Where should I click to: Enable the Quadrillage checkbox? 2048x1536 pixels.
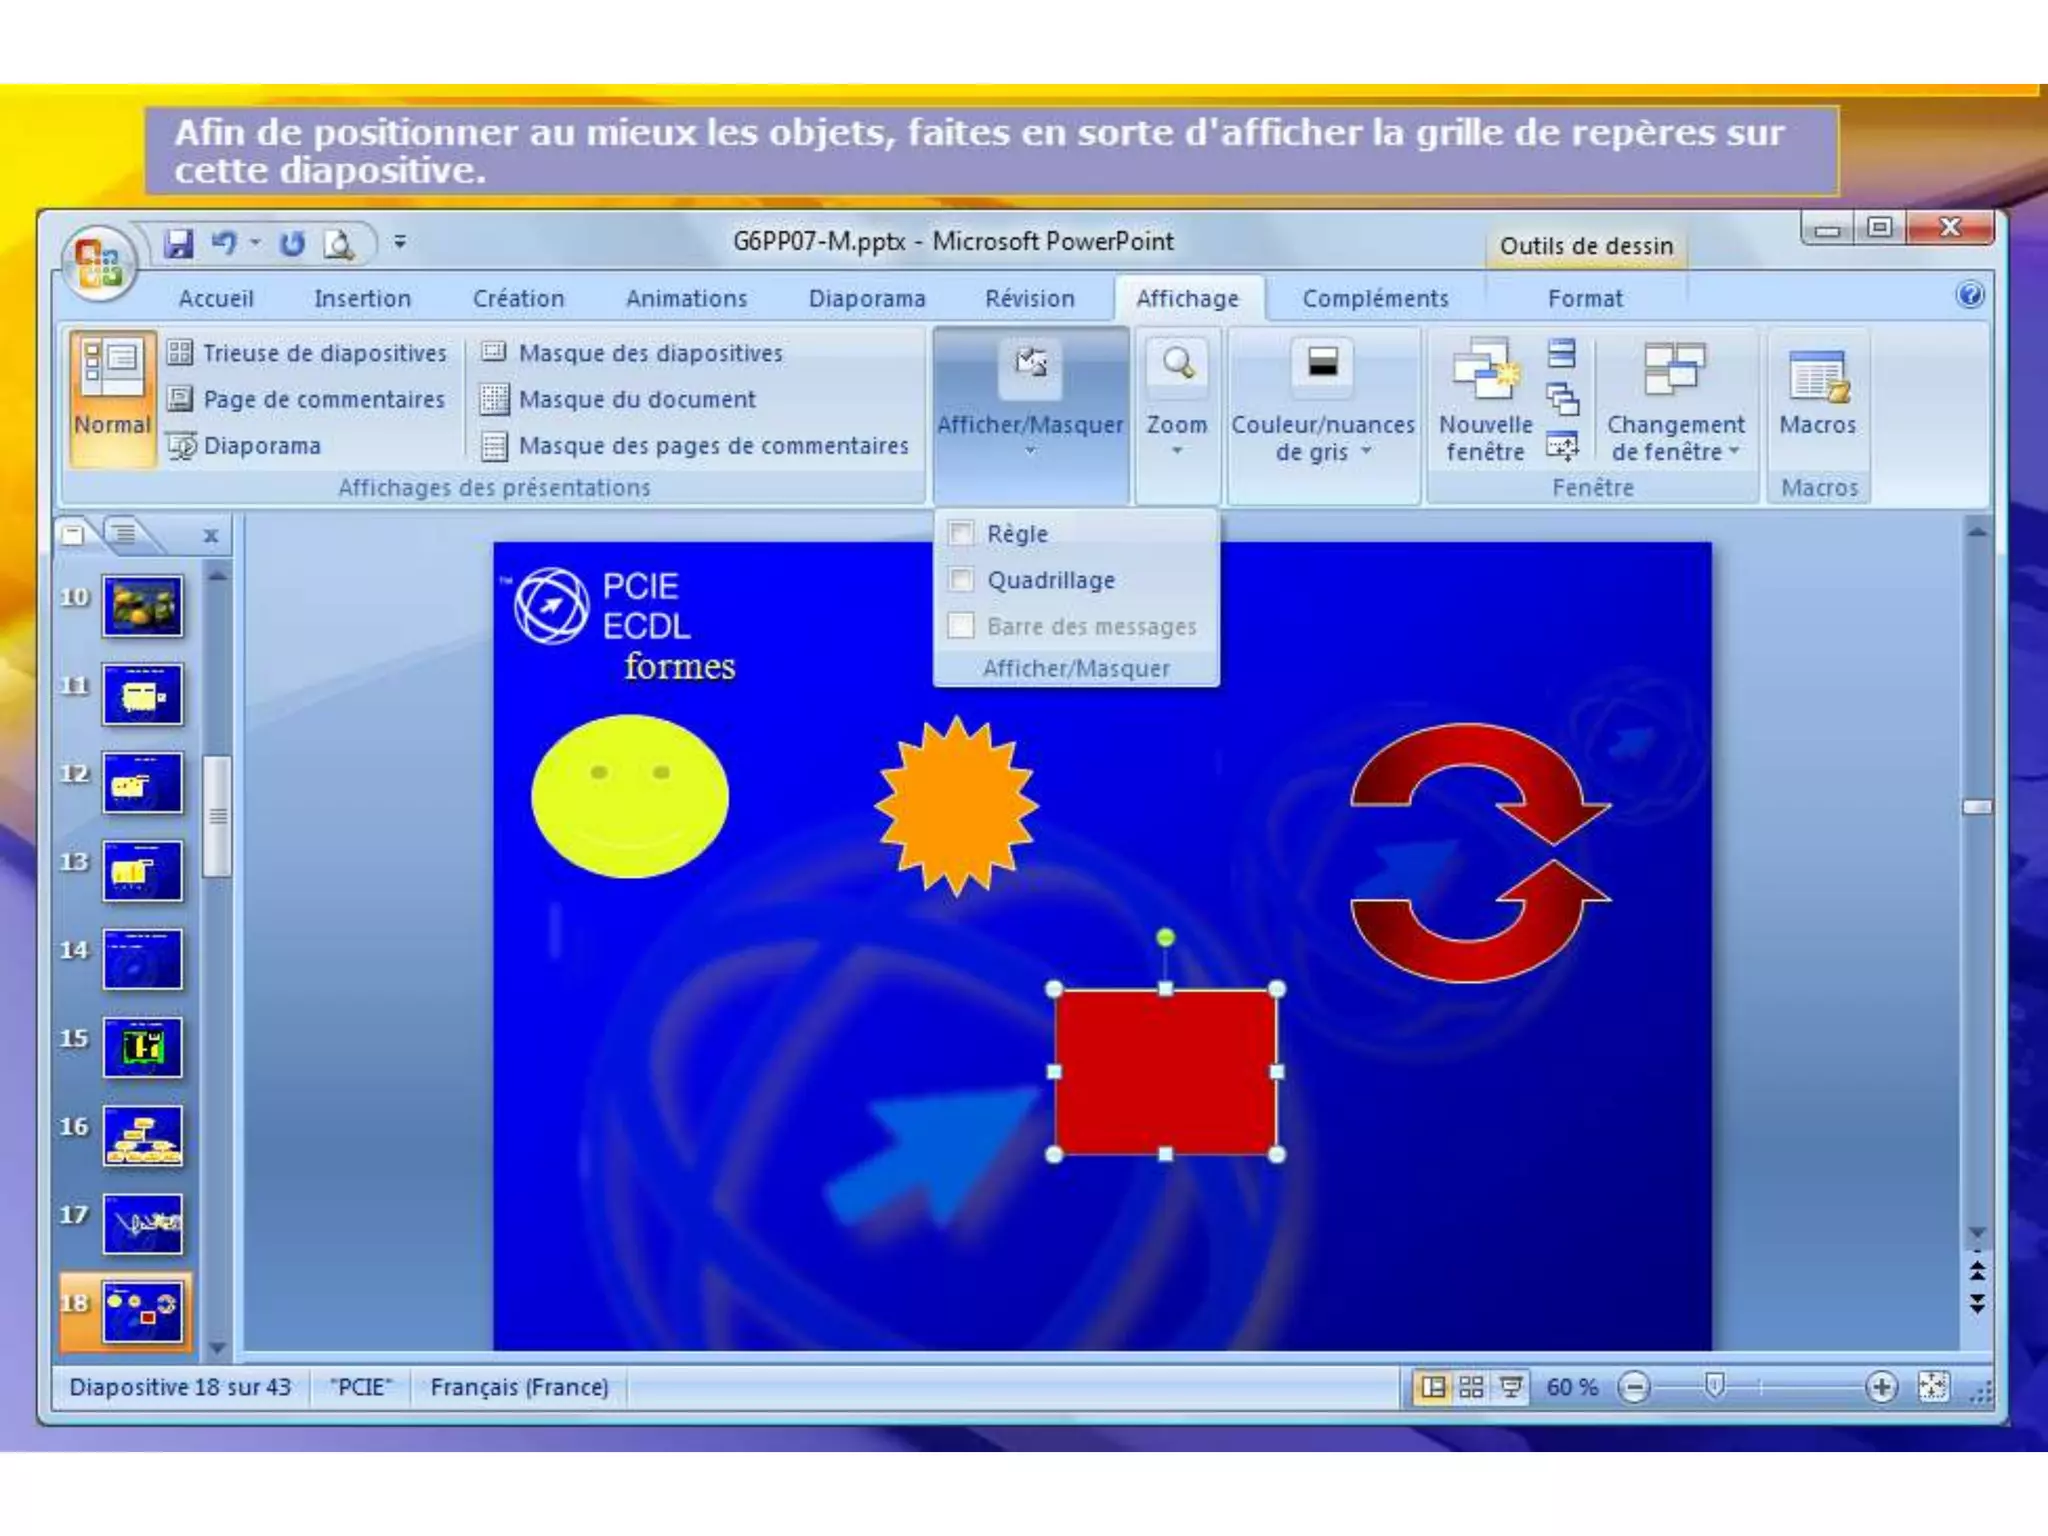(961, 580)
